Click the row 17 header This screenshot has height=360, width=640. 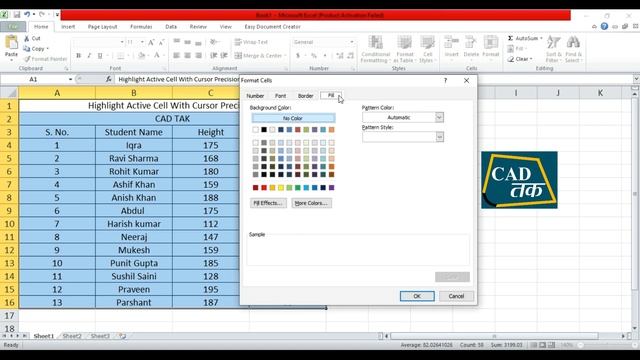9,316
